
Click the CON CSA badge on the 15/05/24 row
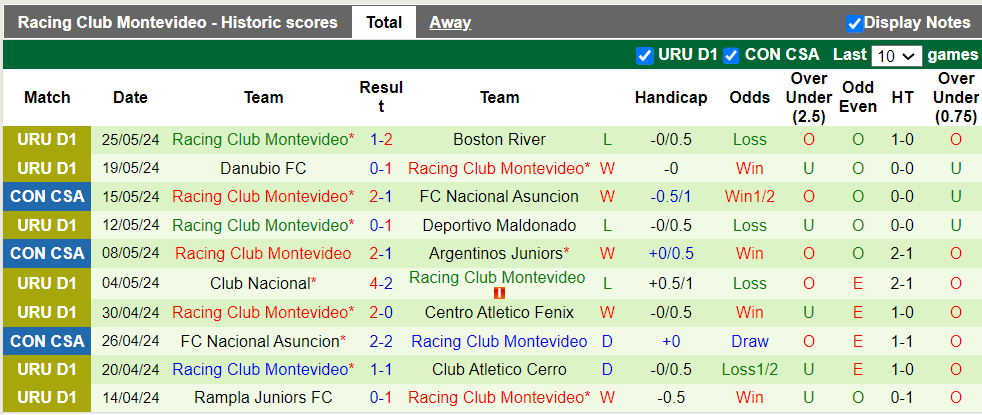click(47, 197)
